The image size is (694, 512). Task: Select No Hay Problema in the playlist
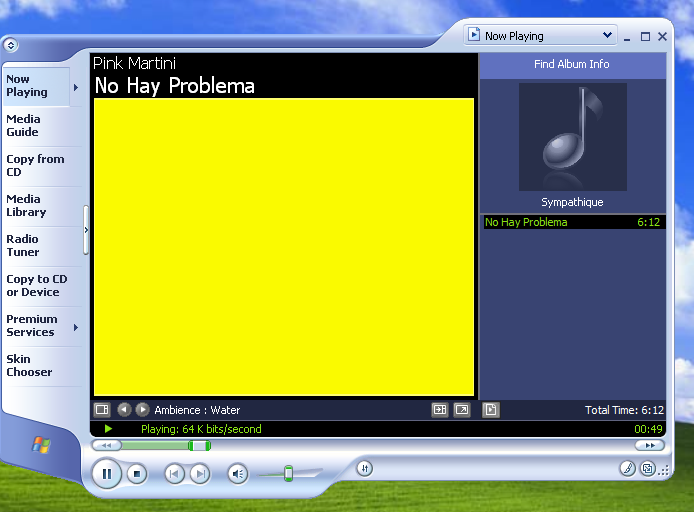(x=574, y=222)
